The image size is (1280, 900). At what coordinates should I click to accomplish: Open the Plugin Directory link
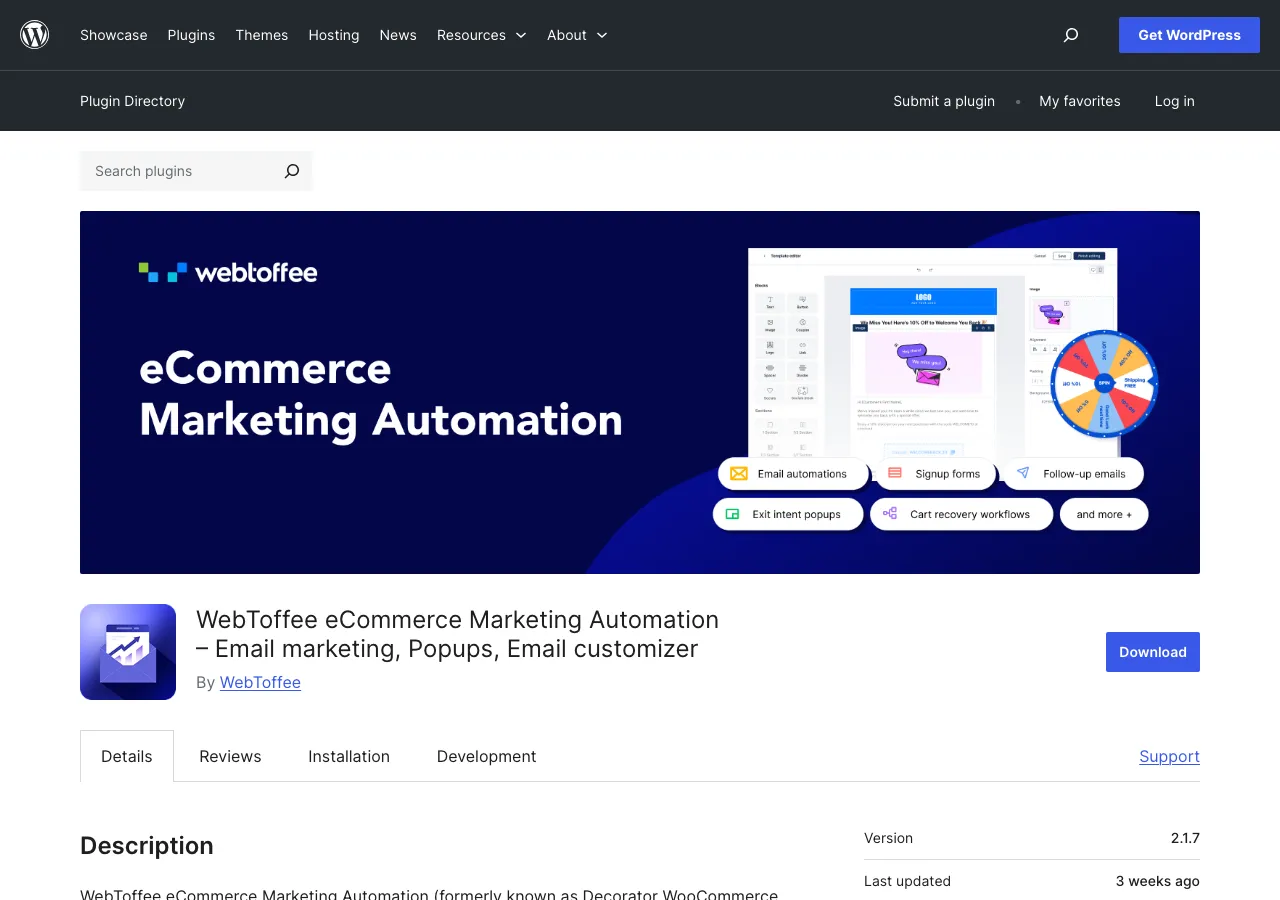pos(132,101)
